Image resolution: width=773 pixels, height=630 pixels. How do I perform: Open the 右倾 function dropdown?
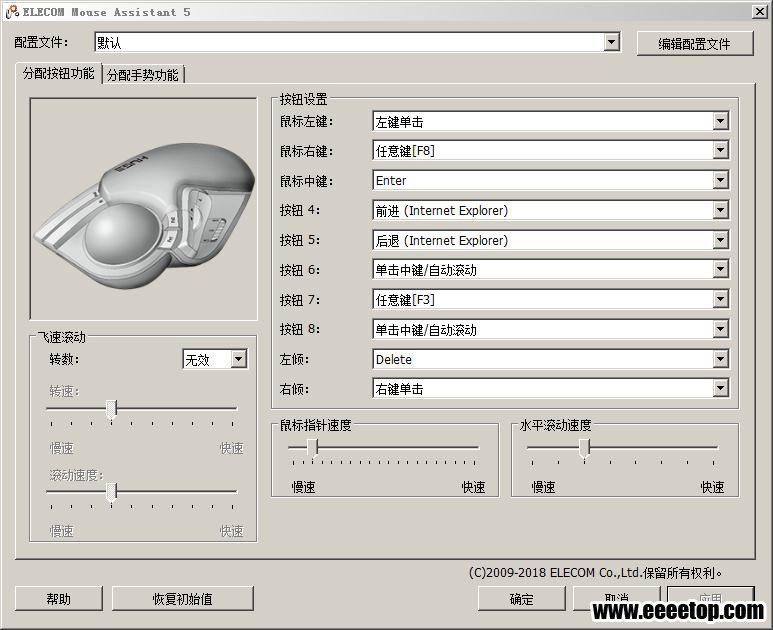551,389
